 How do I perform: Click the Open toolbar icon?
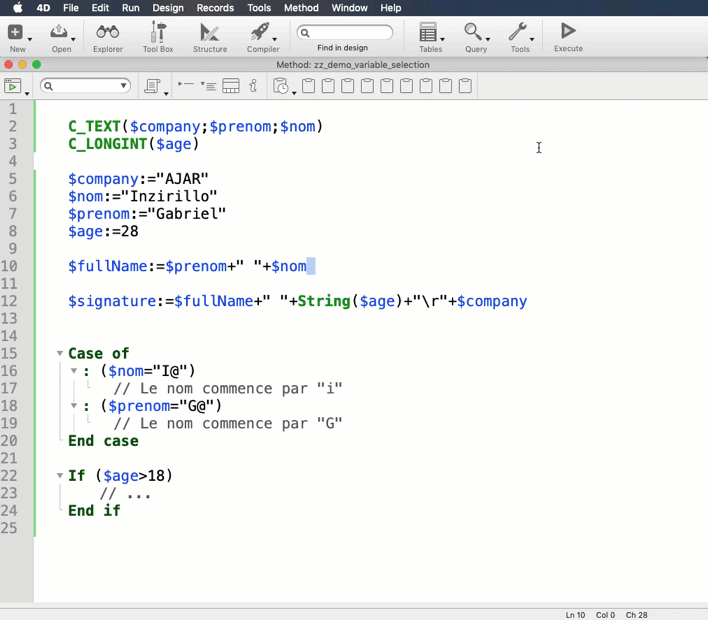click(59, 32)
